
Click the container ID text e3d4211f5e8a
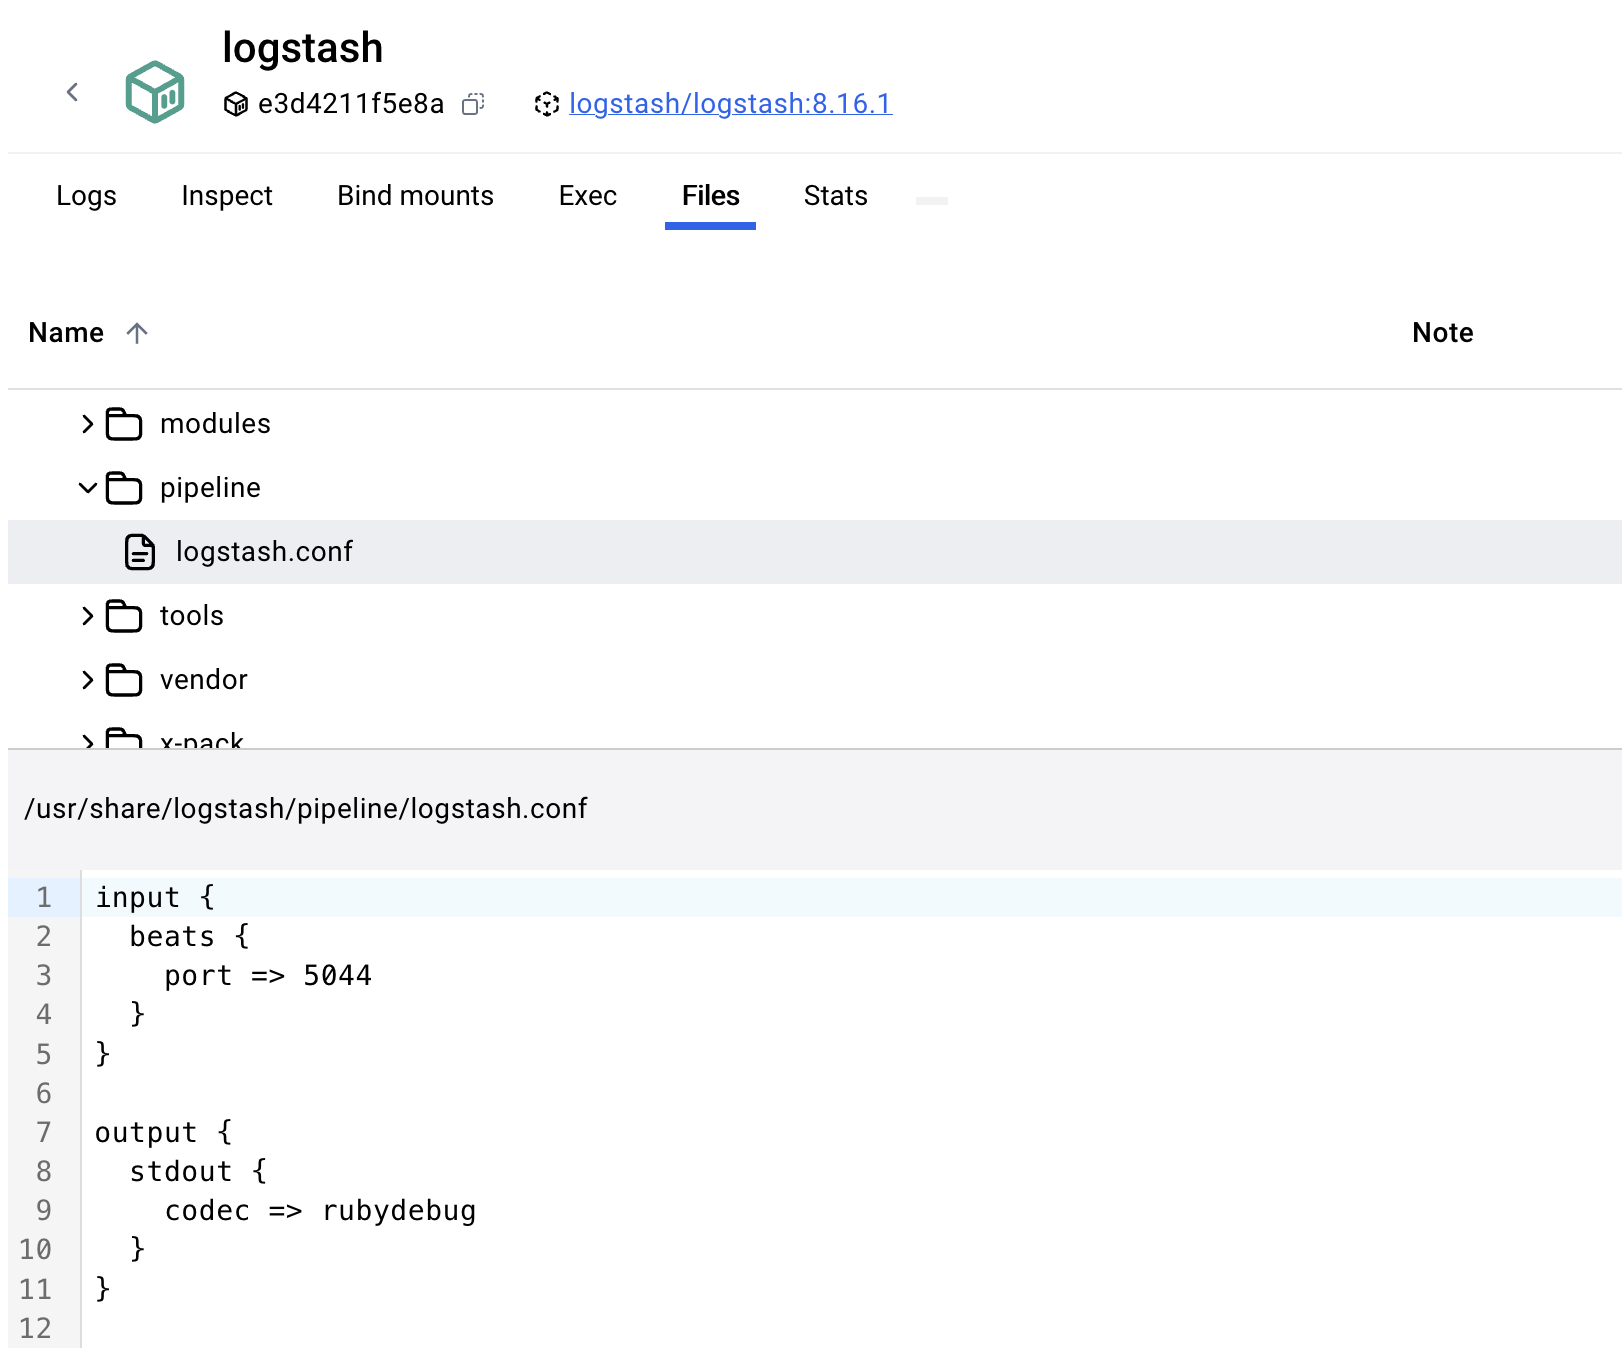pos(351,104)
